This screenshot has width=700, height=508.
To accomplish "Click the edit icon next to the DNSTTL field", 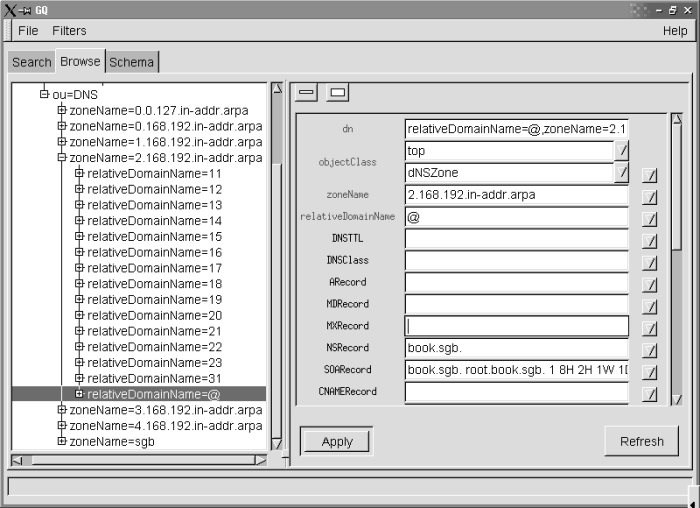I will pos(650,241).
